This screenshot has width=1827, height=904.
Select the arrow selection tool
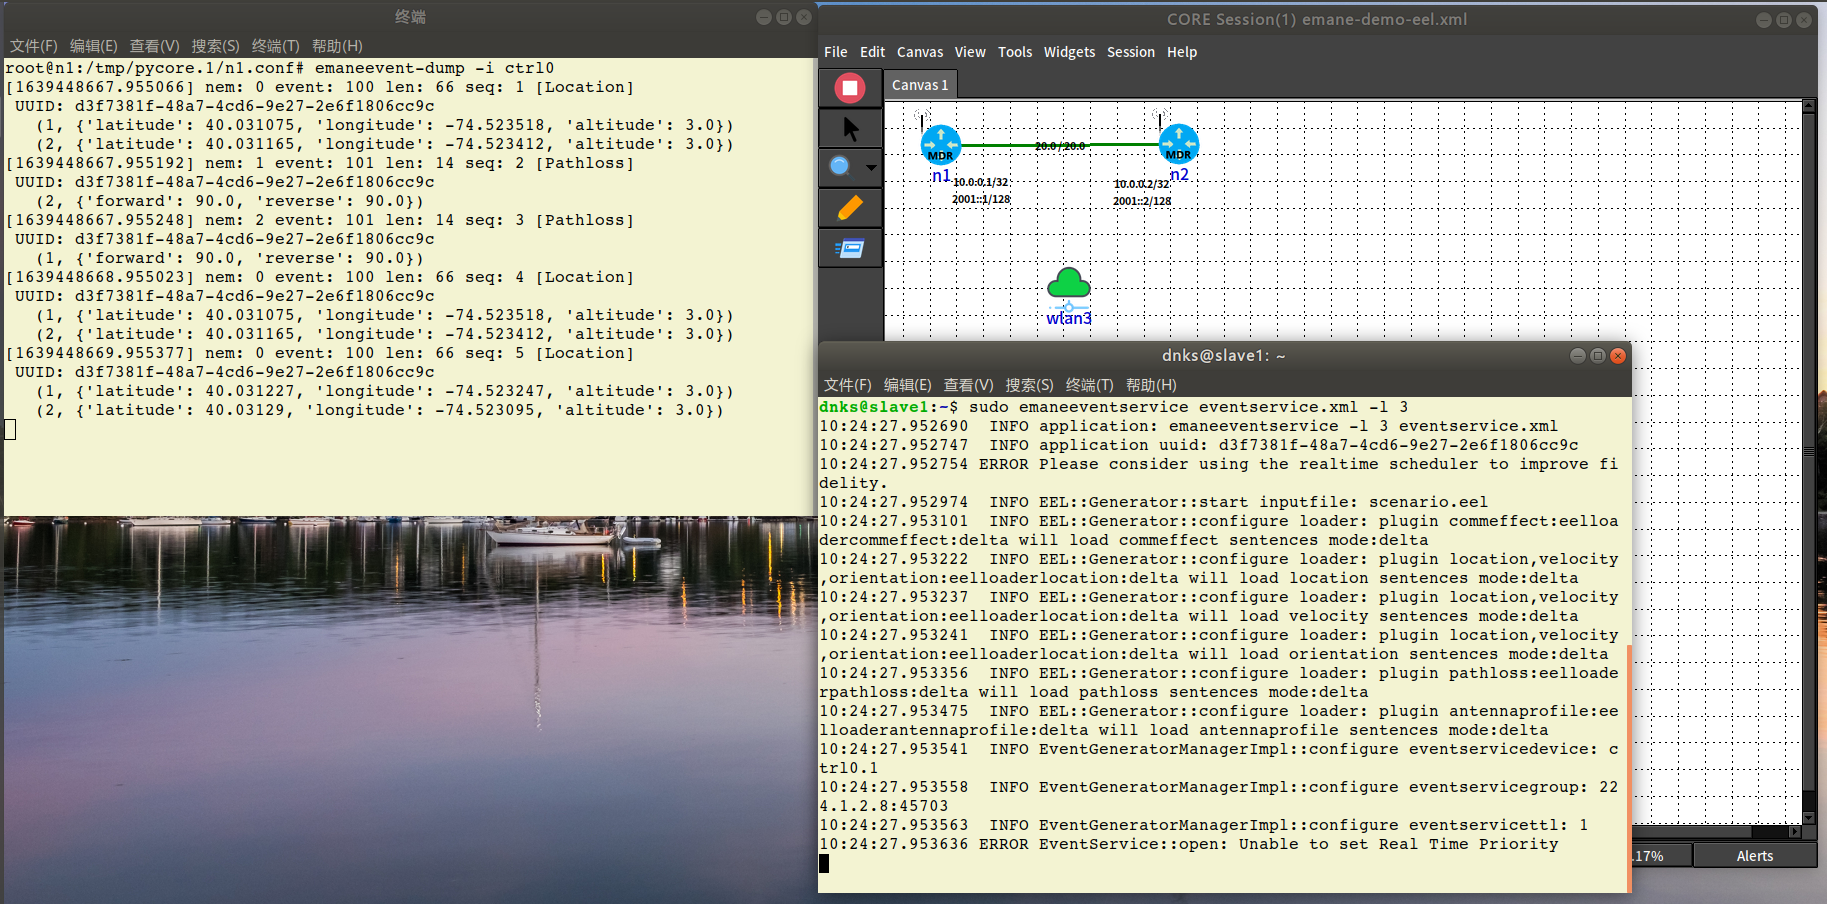coord(850,128)
